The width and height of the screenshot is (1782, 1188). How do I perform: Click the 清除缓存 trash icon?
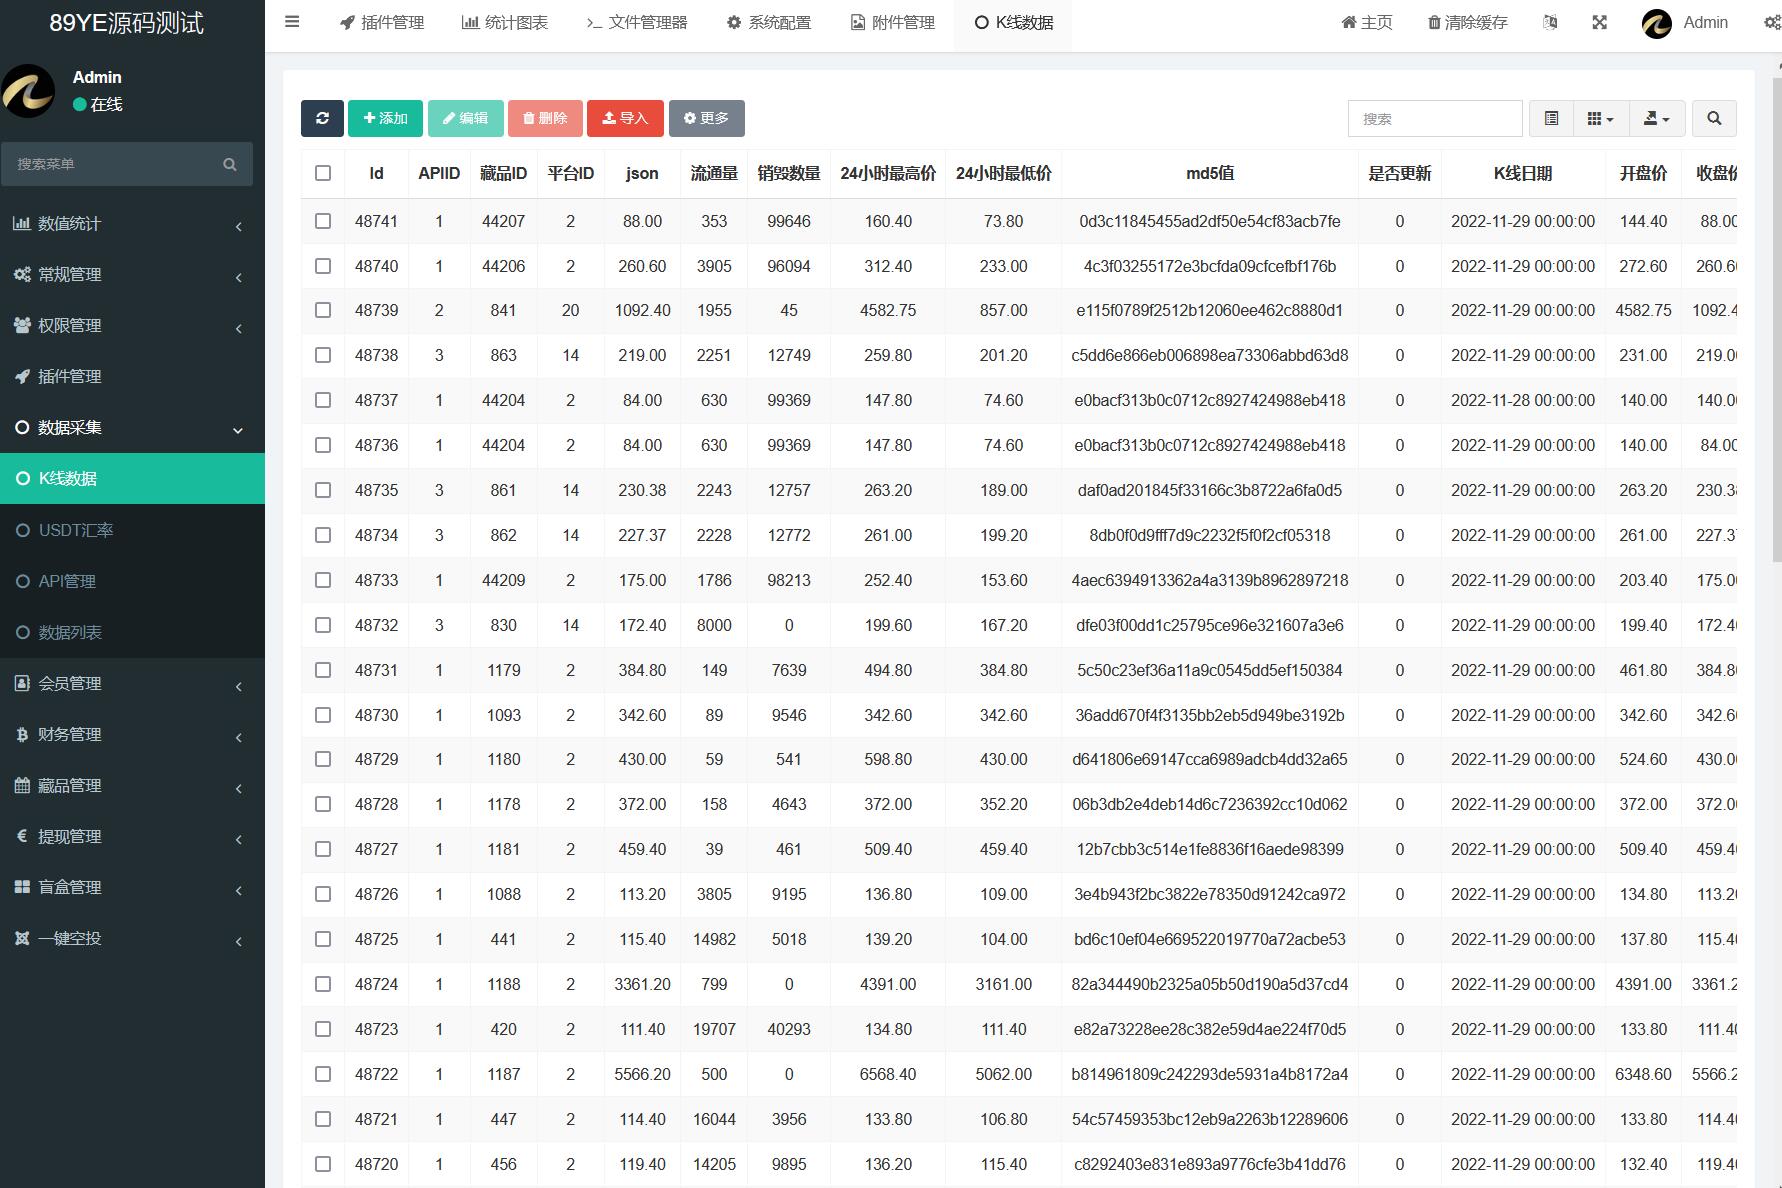point(1434,22)
